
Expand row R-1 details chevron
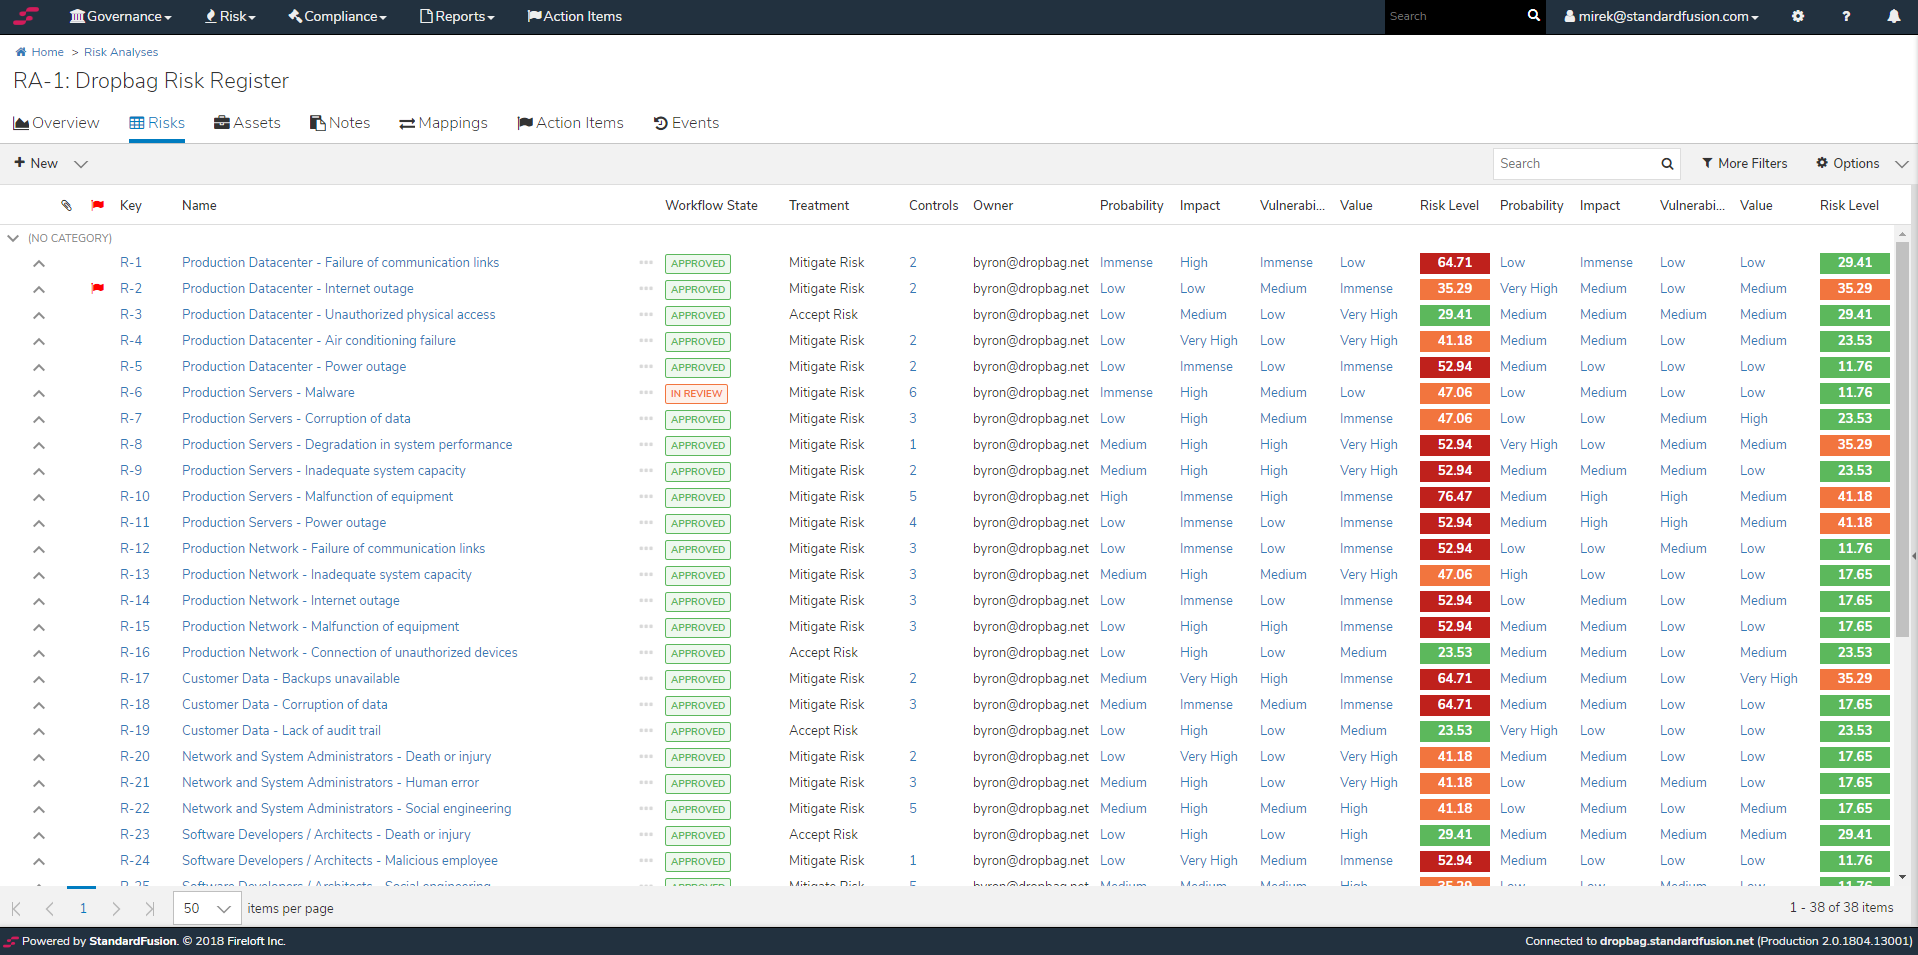[38, 263]
